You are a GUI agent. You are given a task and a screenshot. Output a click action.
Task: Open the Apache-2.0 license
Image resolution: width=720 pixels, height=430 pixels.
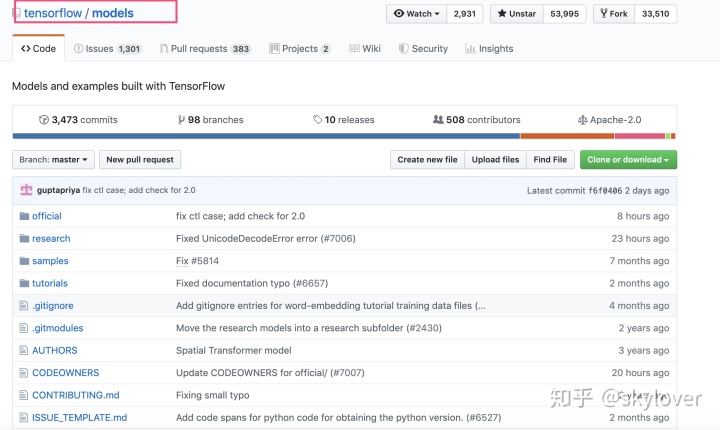[x=609, y=120]
